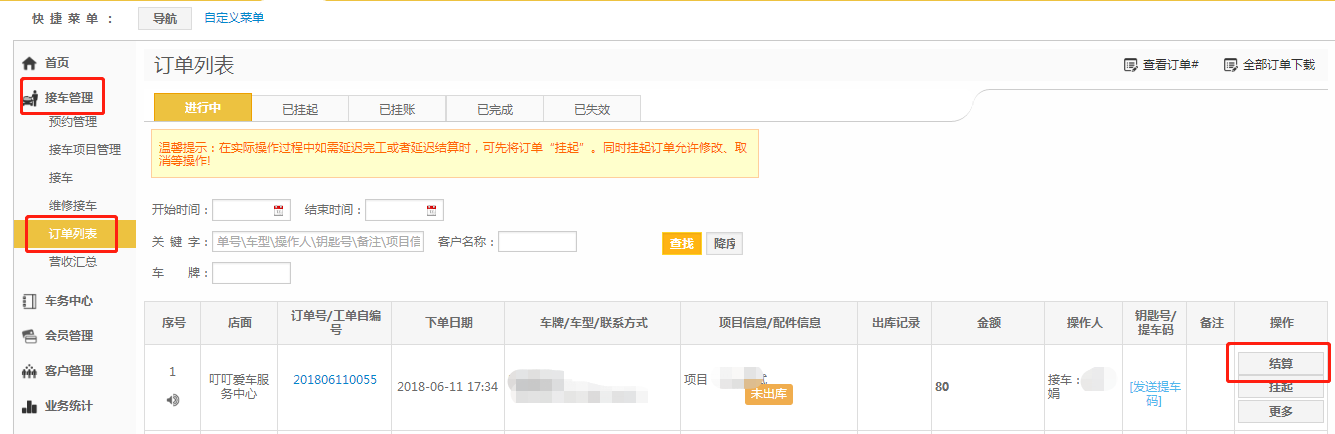
Task: Open calendar icon in 开始时间 field
Action: 278,210
